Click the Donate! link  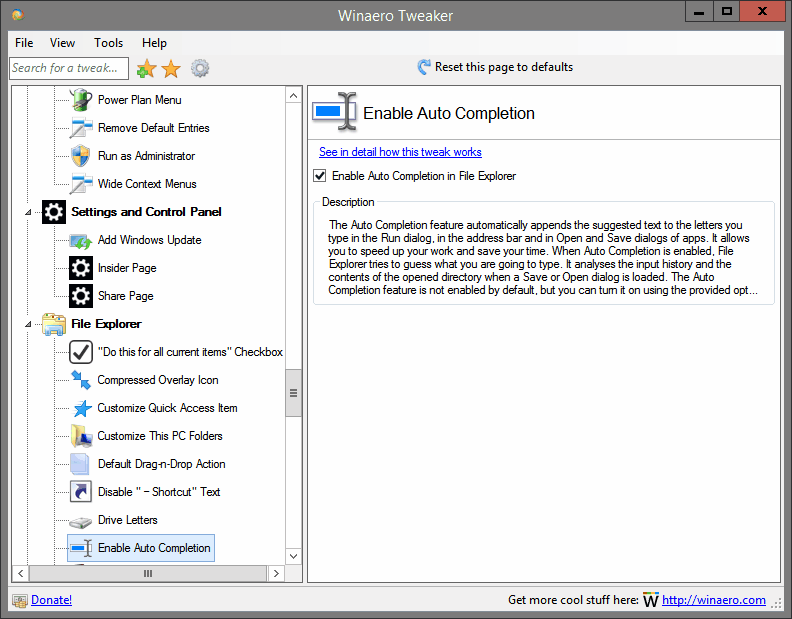point(52,600)
